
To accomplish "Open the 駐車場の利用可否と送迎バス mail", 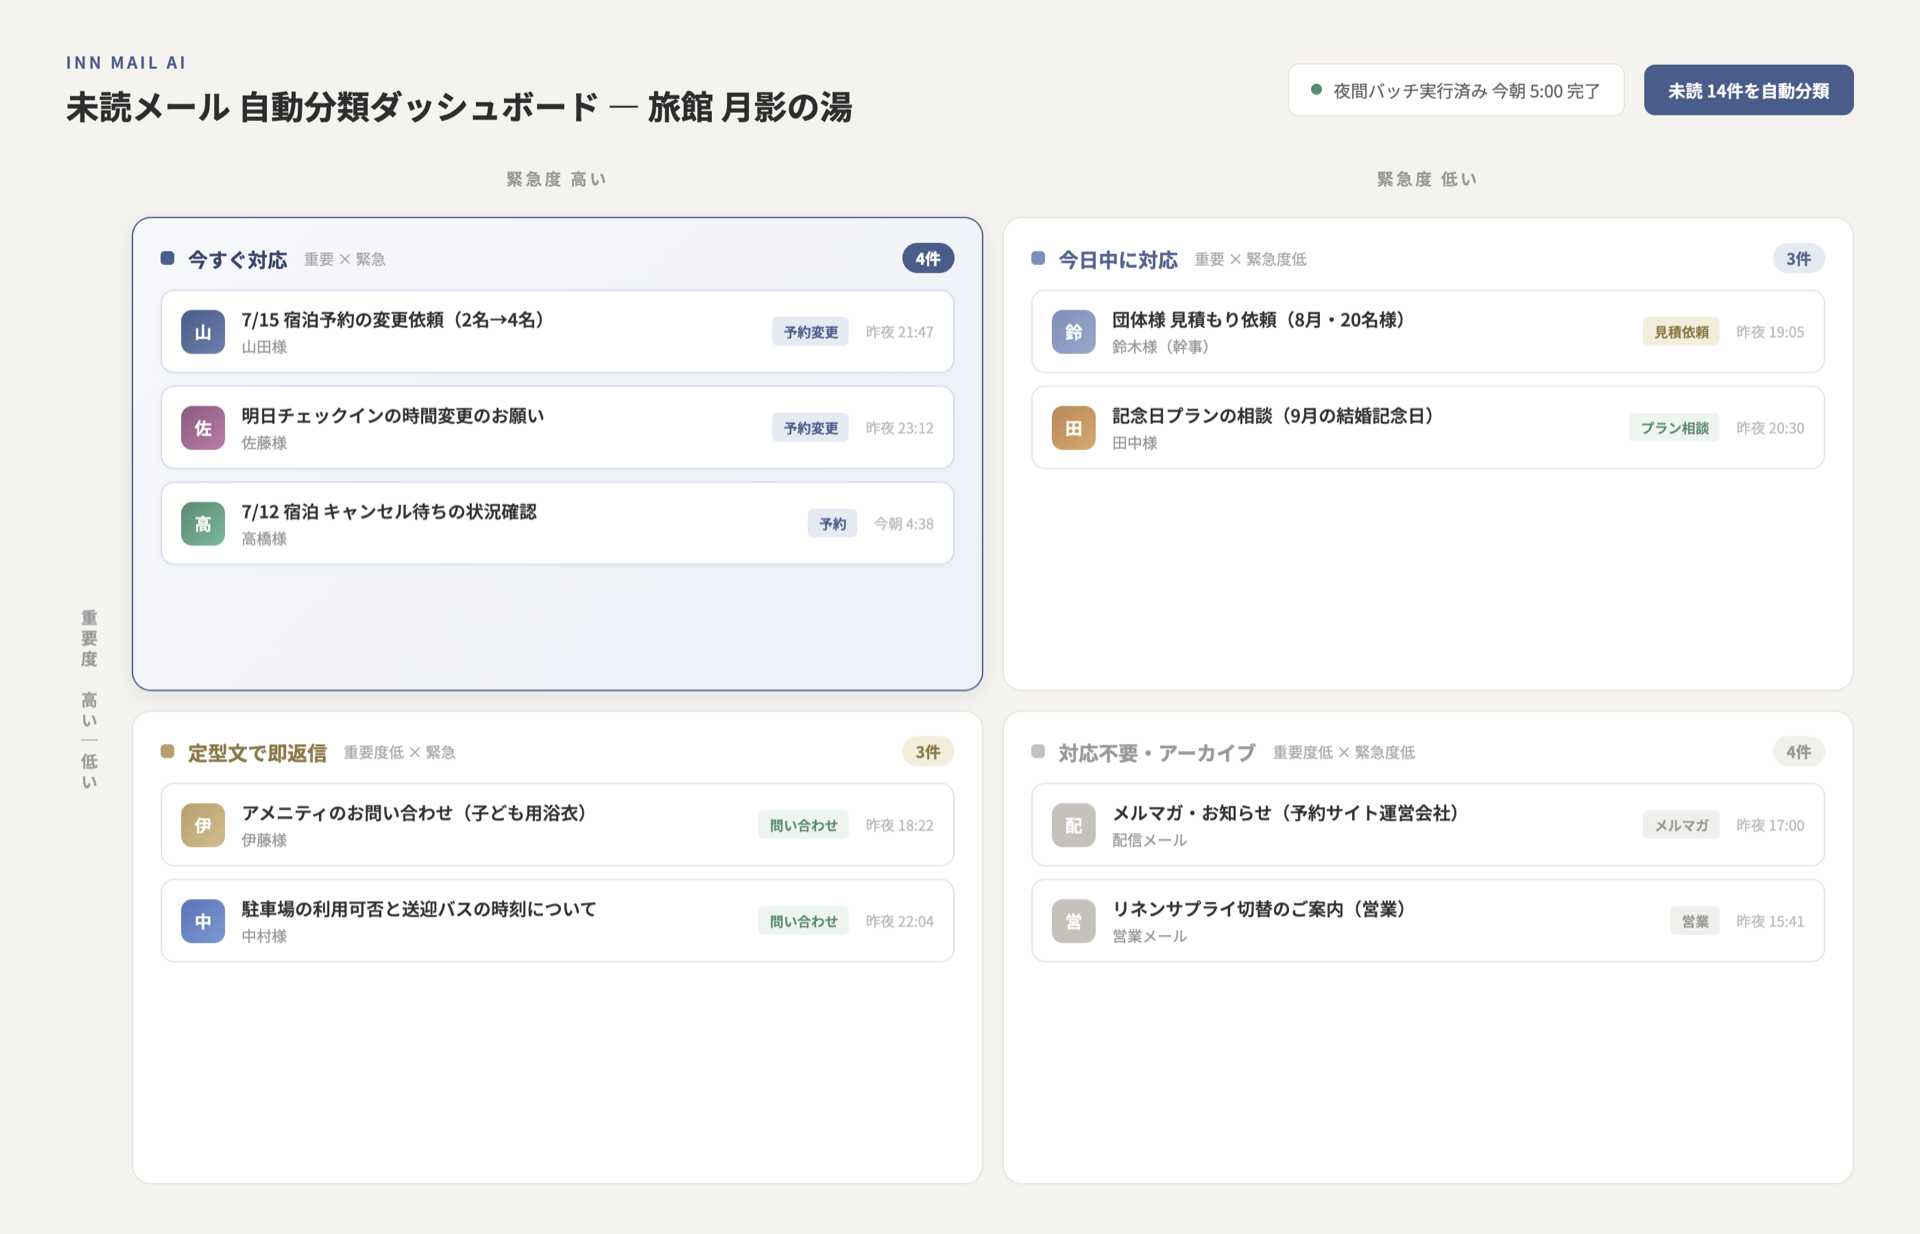I will [x=557, y=921].
